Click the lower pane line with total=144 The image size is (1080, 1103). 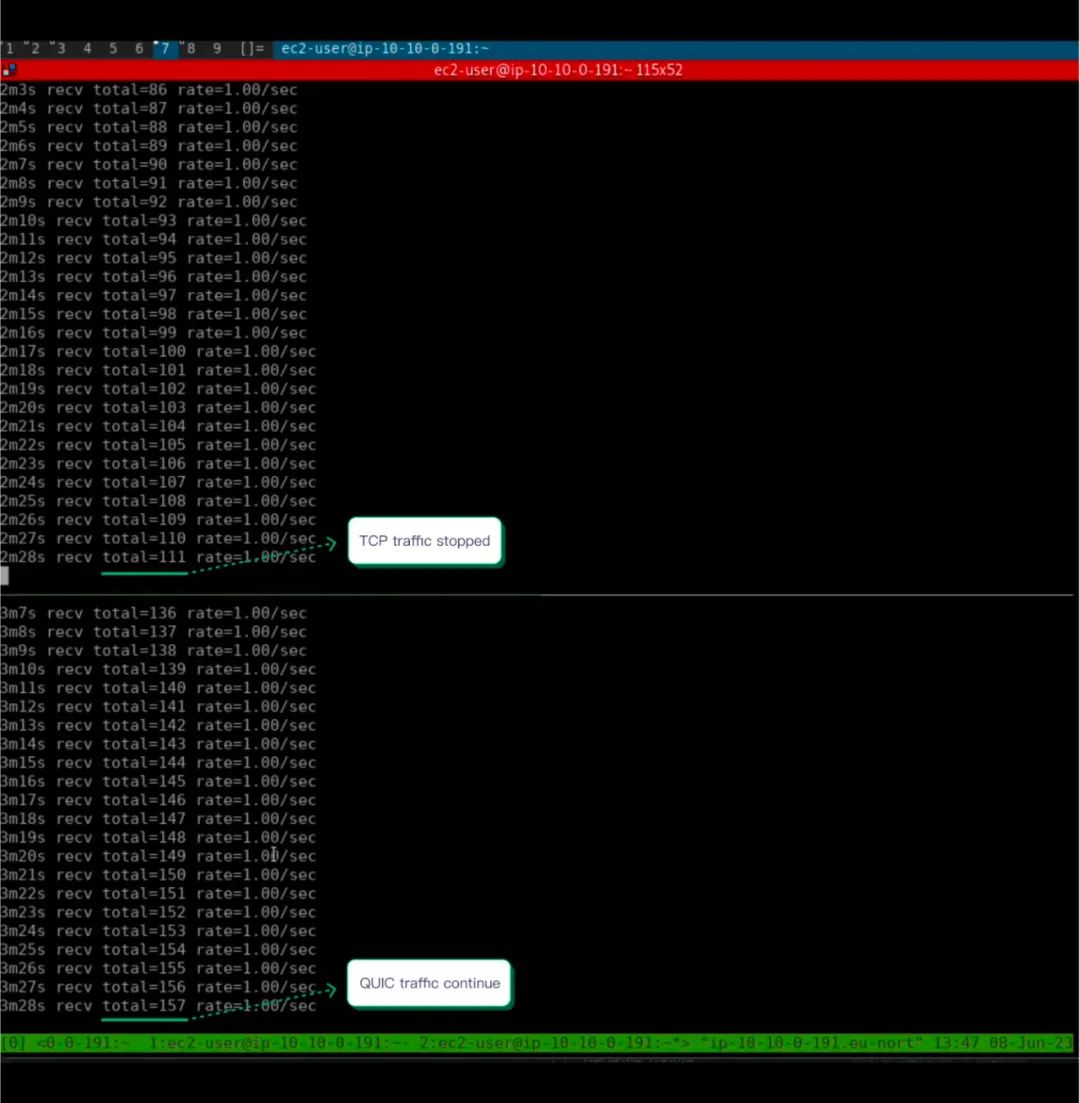158,763
